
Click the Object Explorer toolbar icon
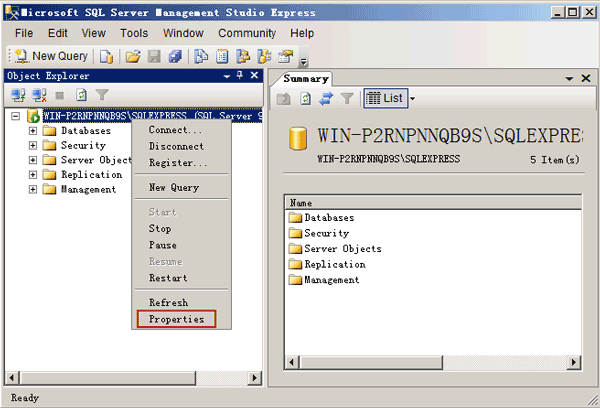tap(243, 57)
